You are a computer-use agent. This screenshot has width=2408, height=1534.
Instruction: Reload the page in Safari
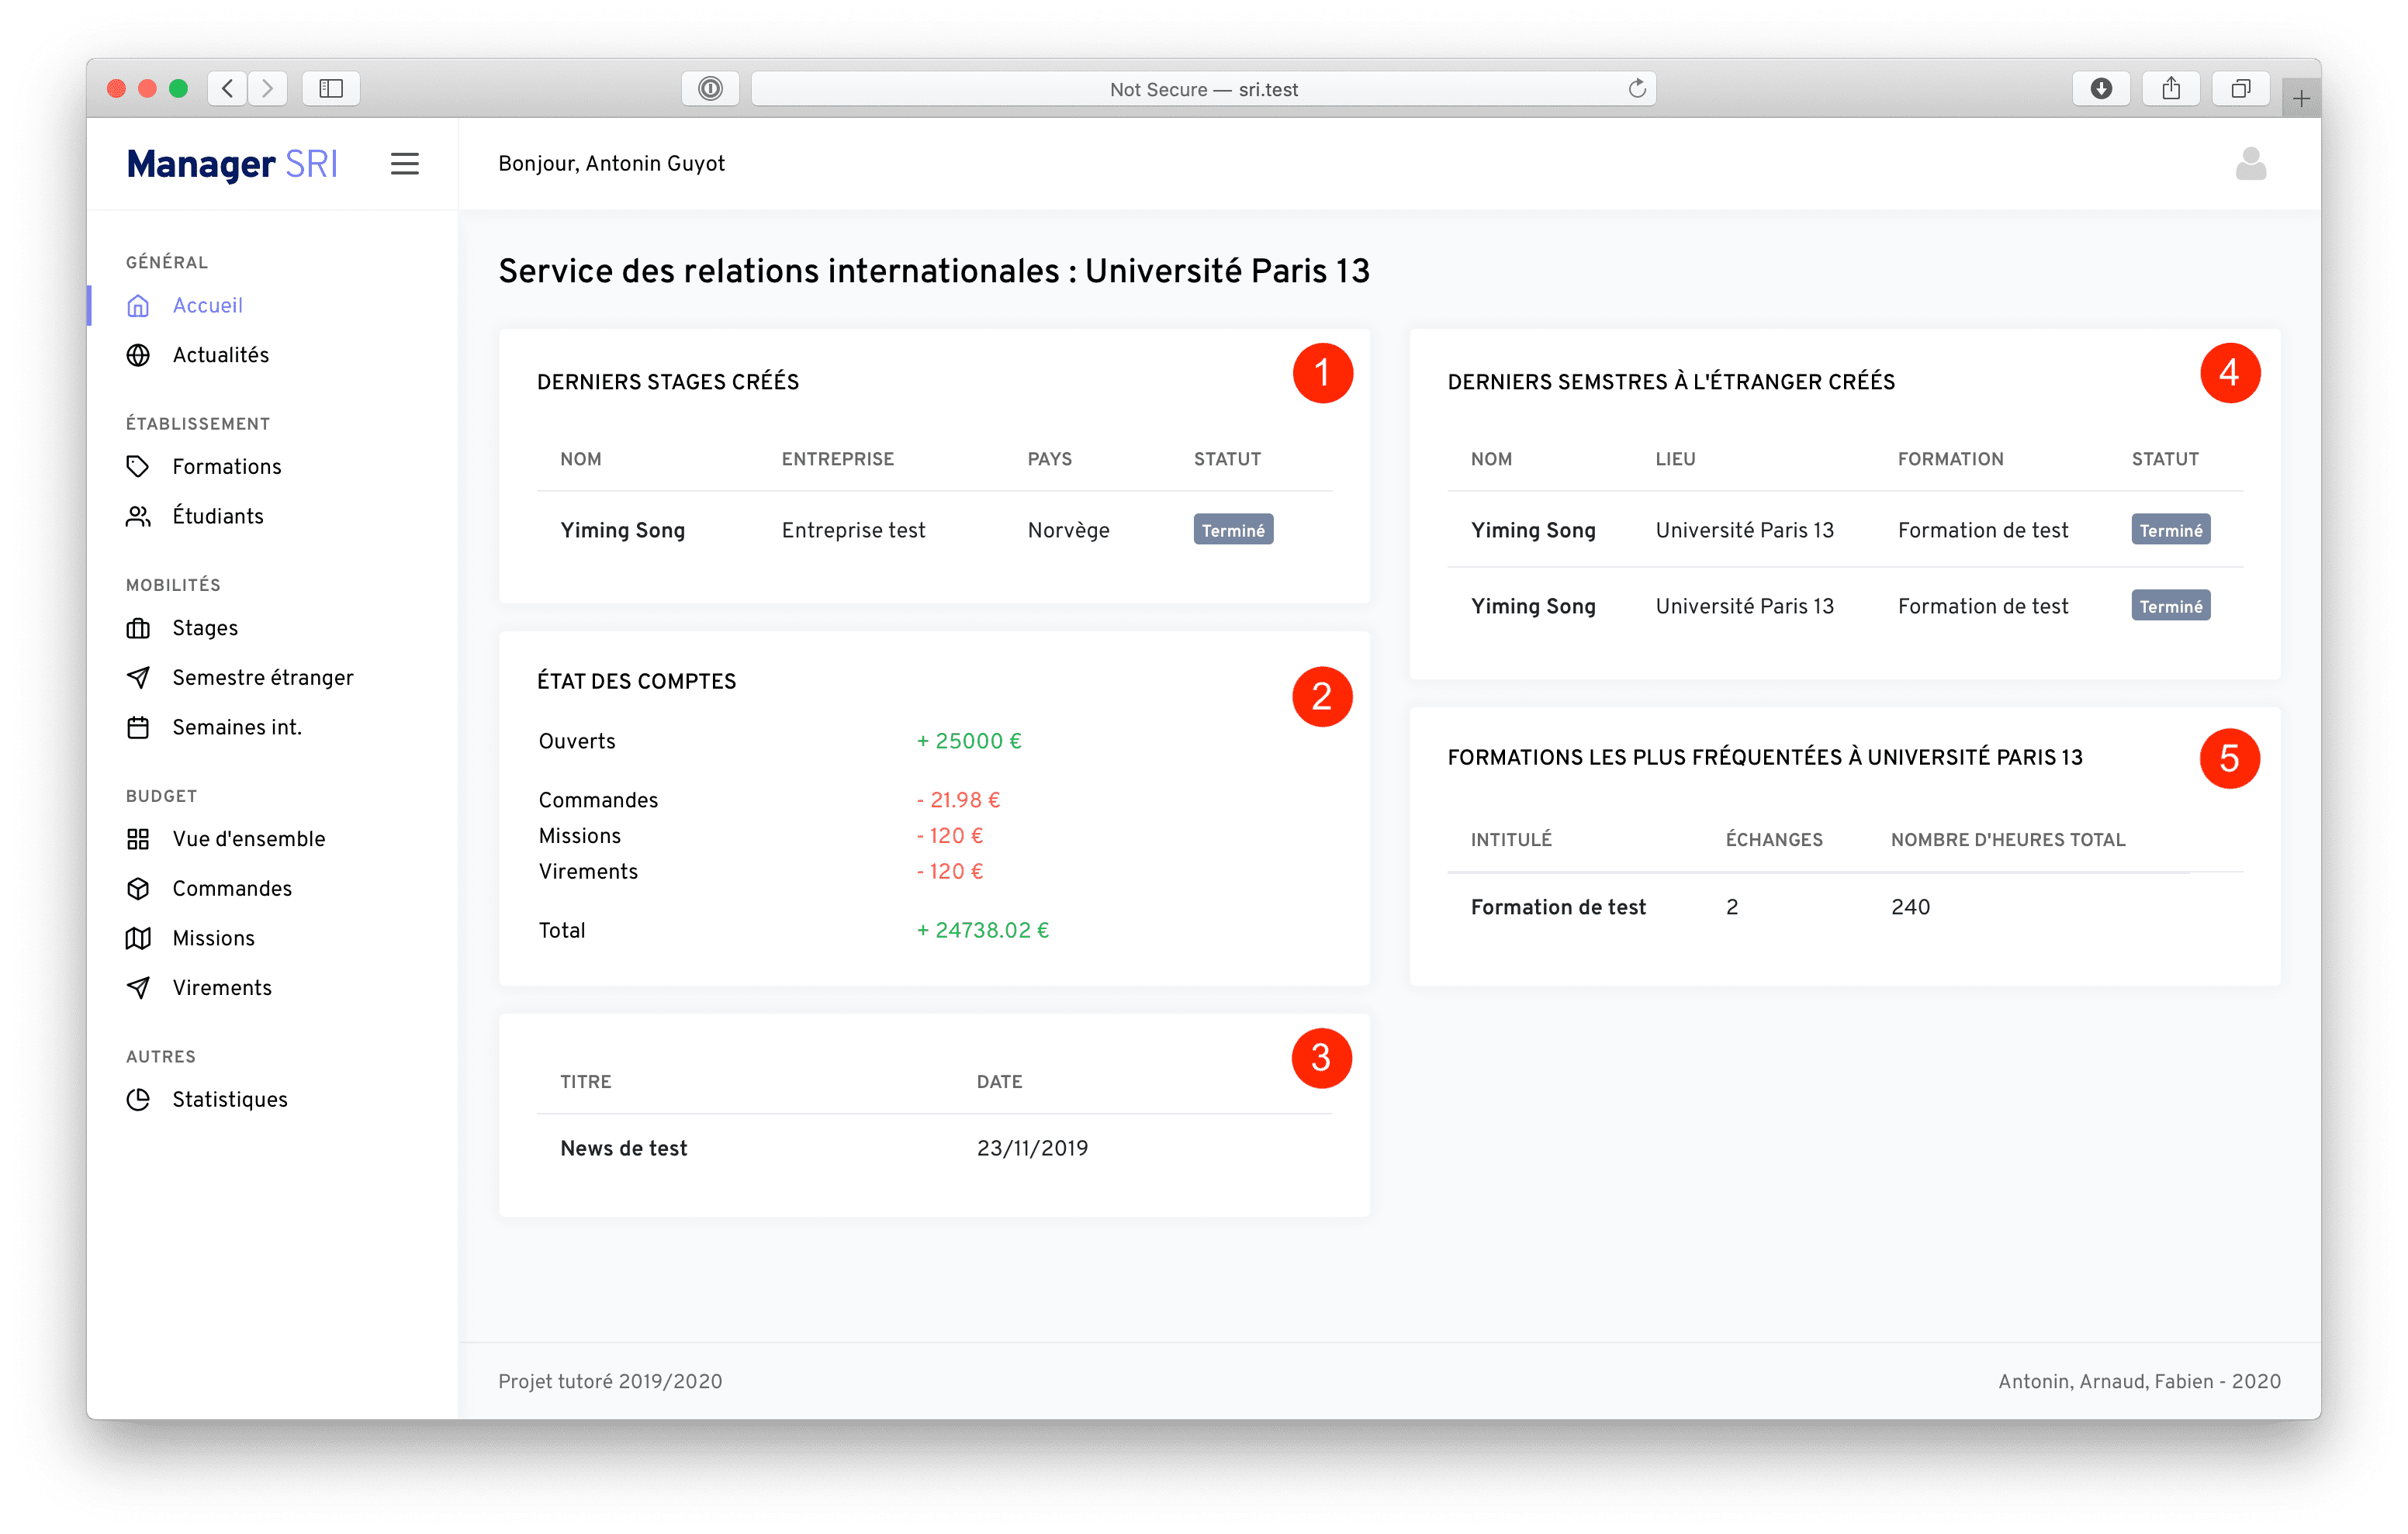coord(1636,89)
